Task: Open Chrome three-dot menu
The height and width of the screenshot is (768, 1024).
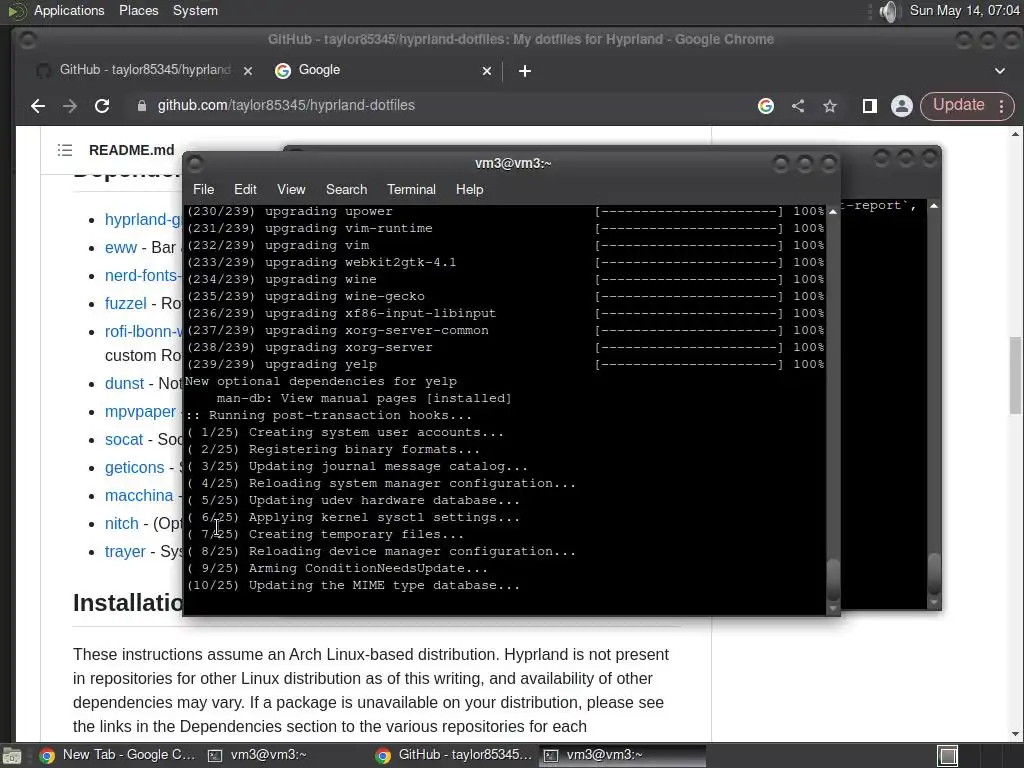Action: pos(1002,106)
